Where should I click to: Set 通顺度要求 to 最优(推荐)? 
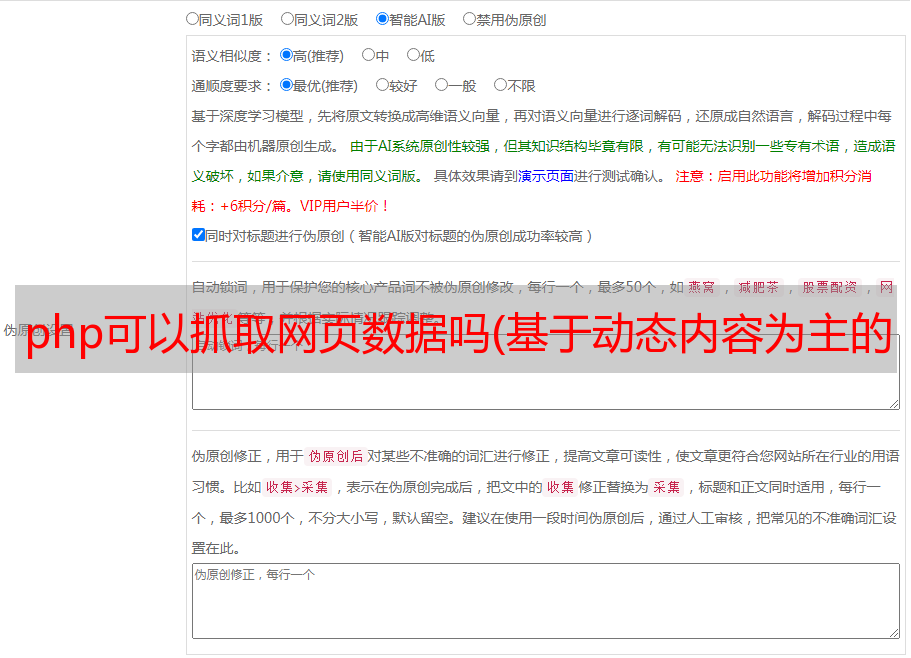coord(286,85)
